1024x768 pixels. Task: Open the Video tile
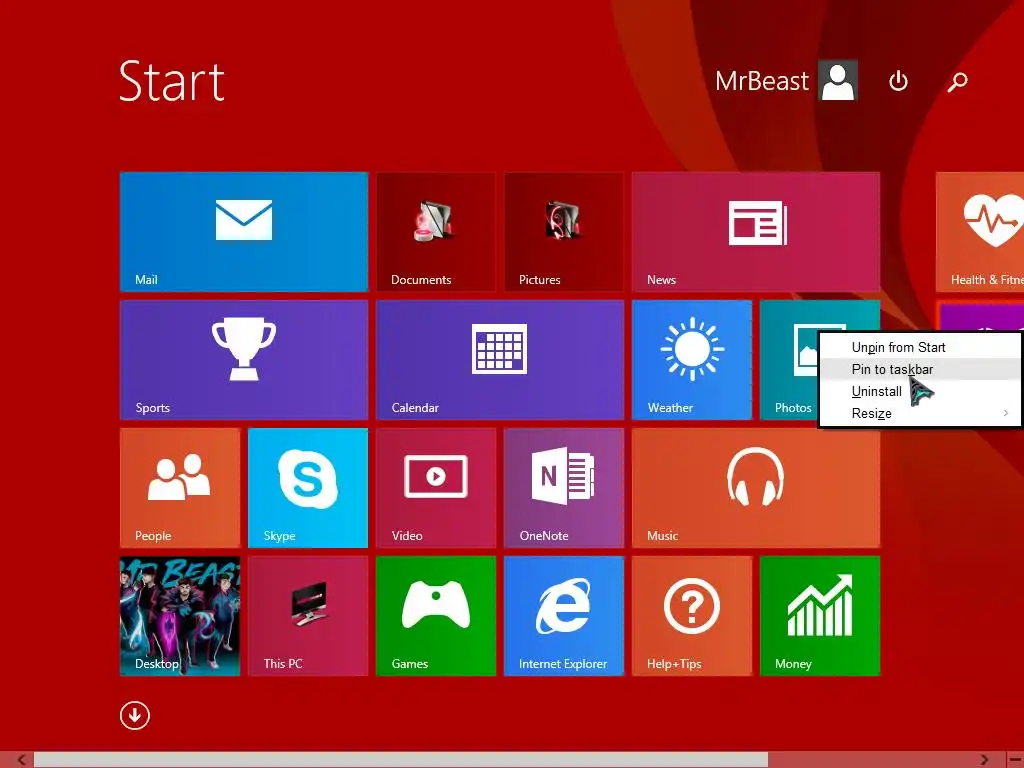coord(436,487)
